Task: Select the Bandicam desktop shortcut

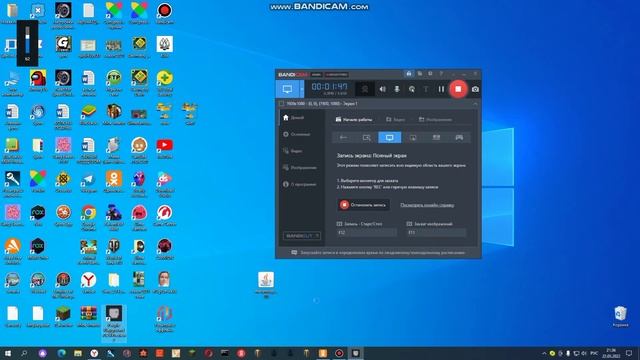Action: [164, 13]
